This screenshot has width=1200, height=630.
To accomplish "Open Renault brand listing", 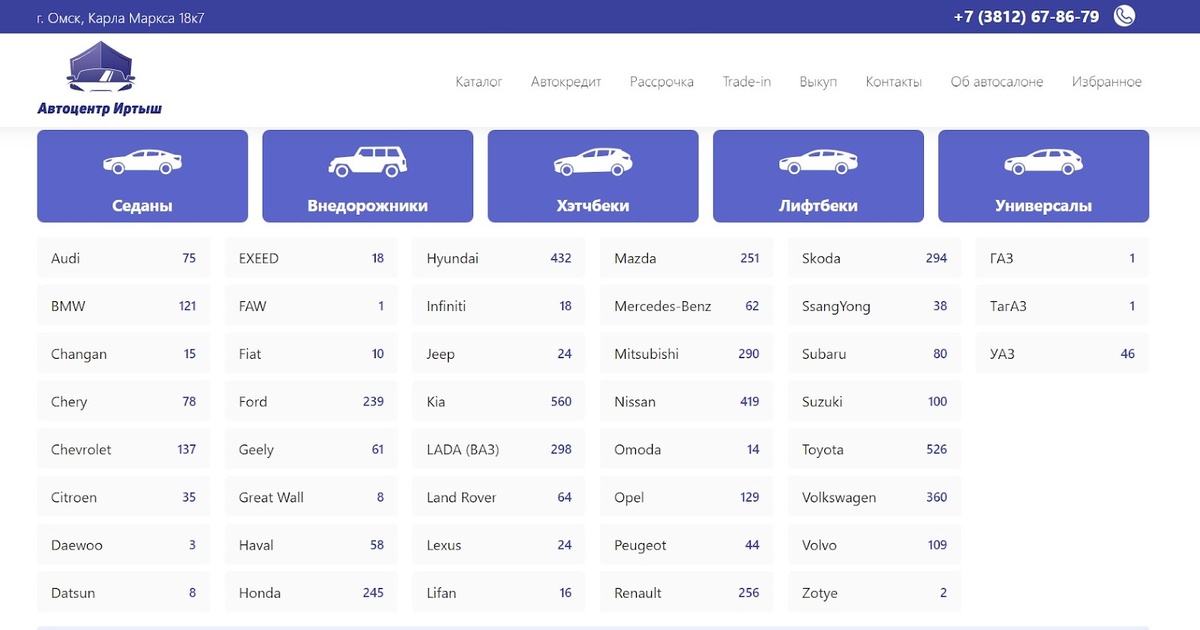I will tap(687, 593).
